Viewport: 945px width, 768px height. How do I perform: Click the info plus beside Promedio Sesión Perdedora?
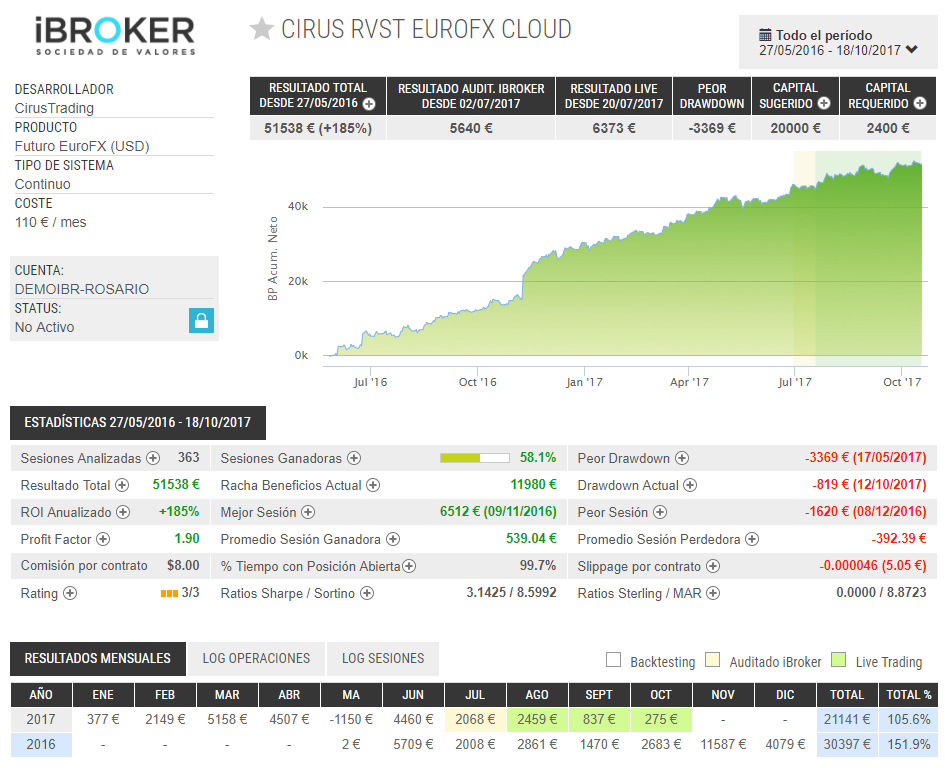752,539
